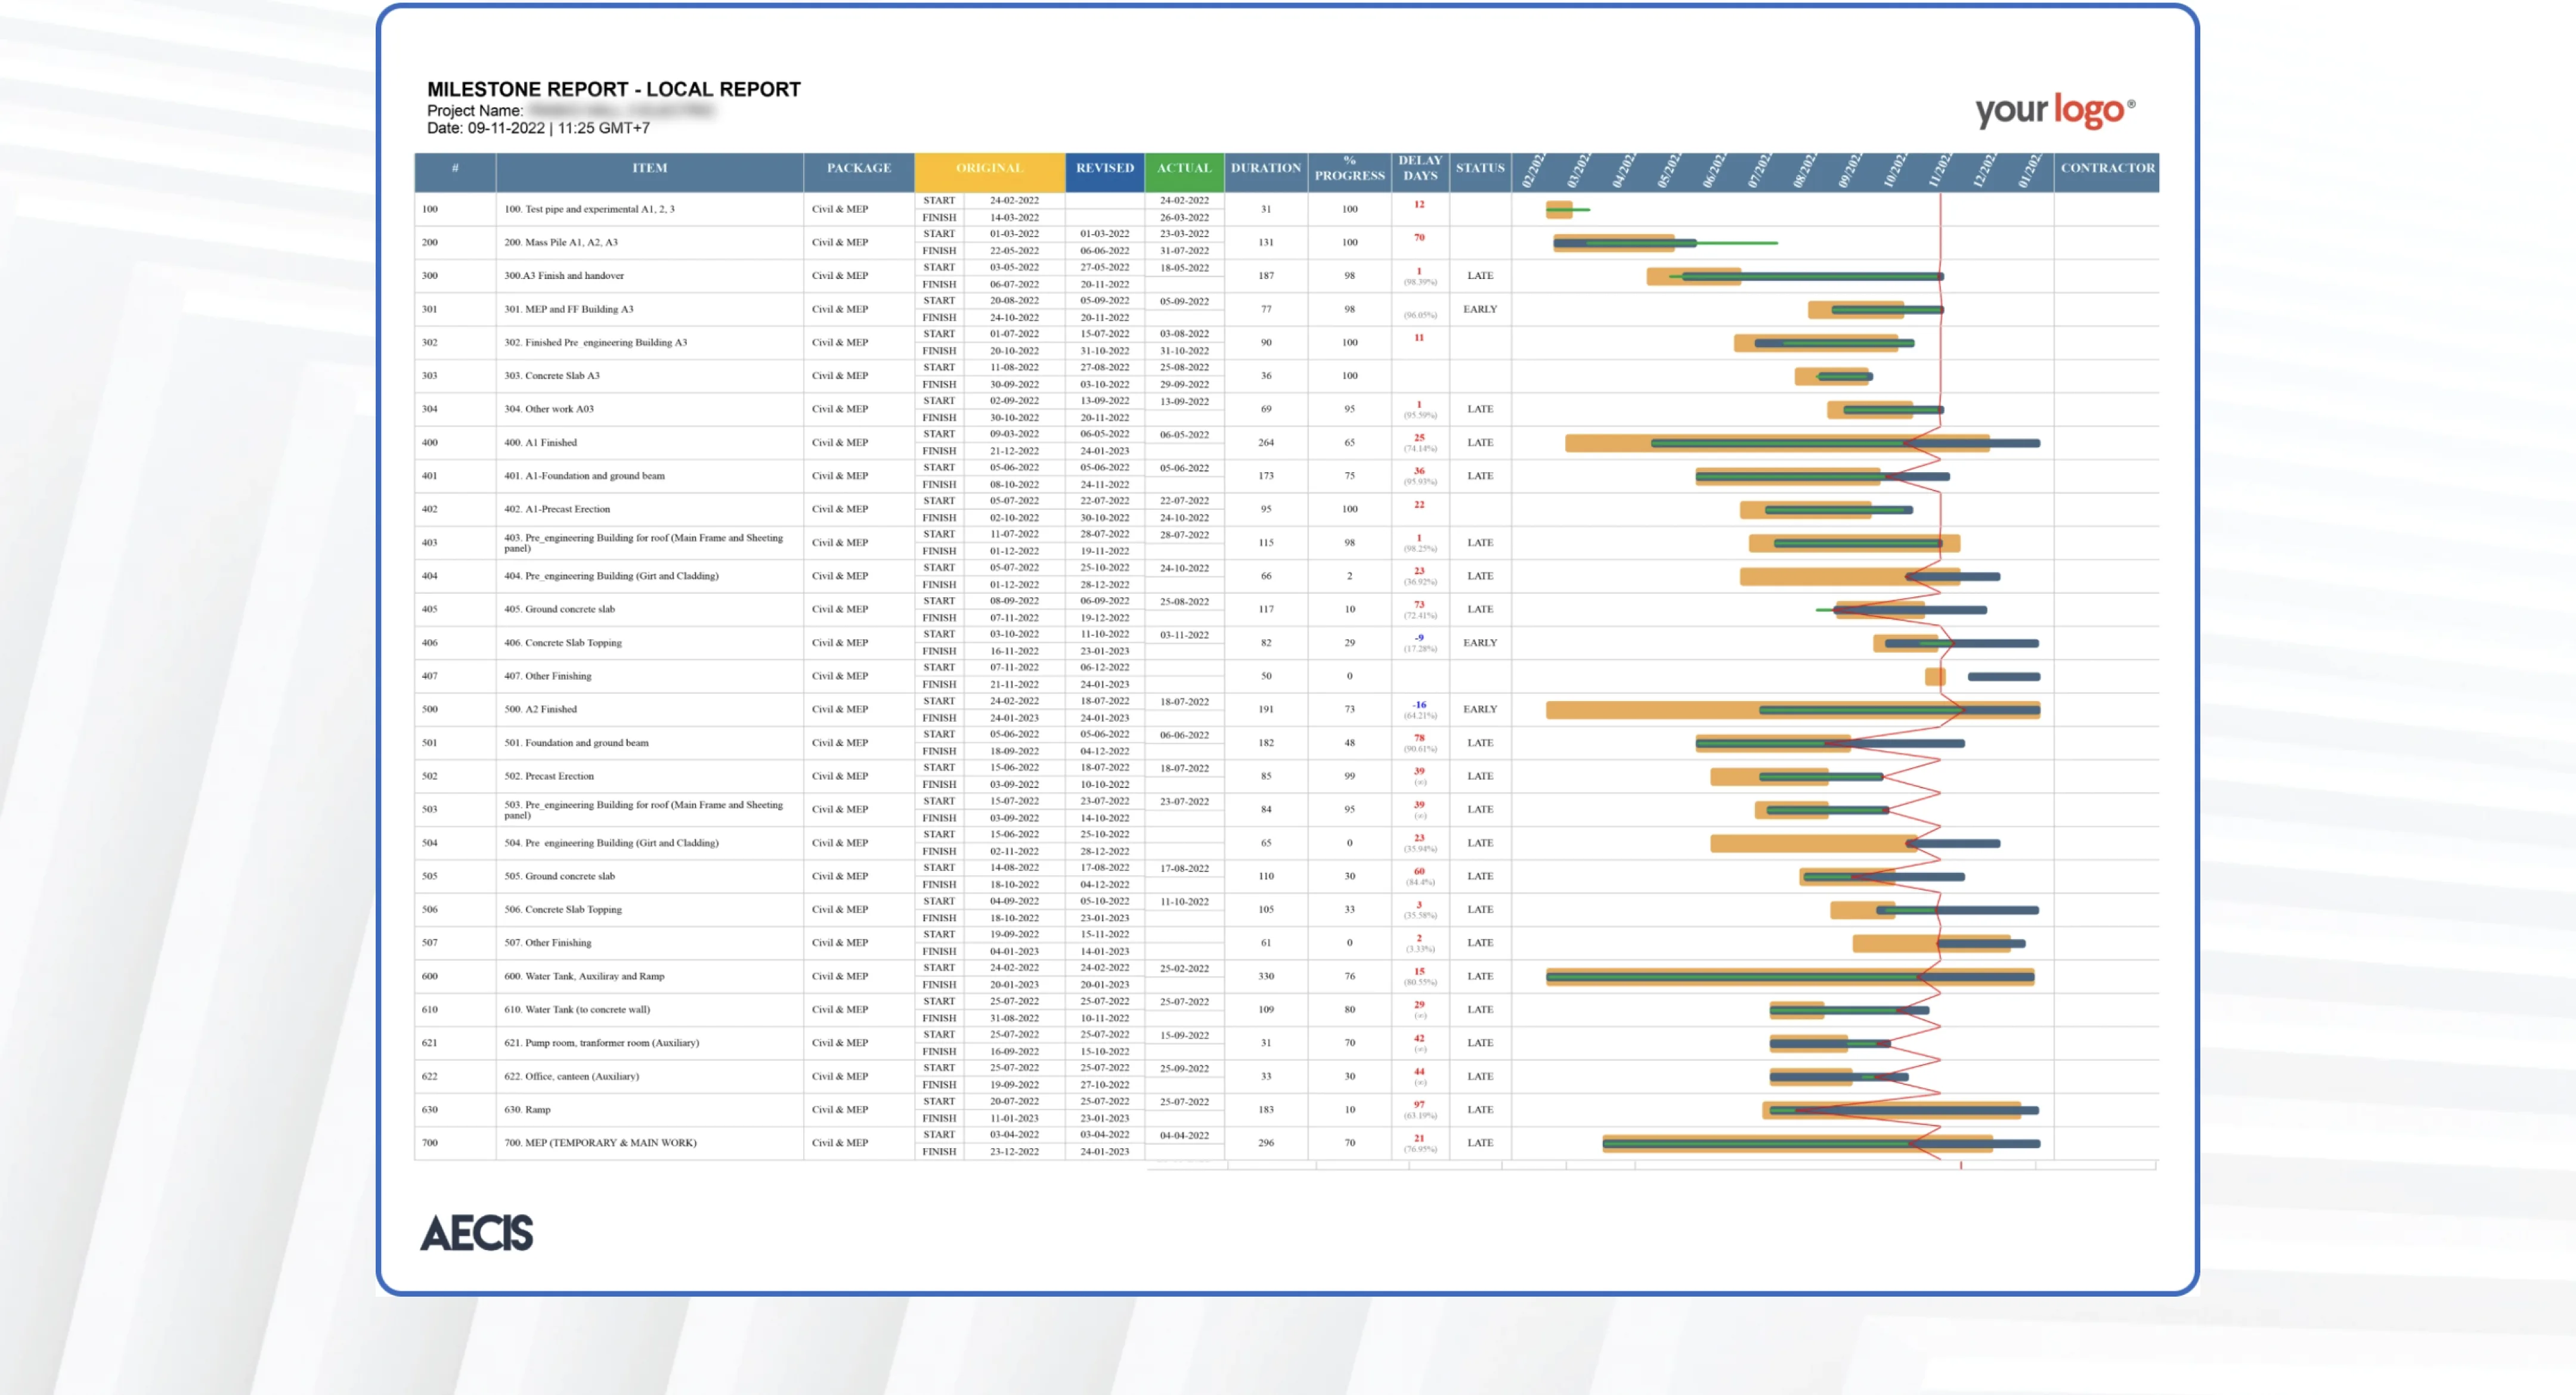Click the EARLY status in row 406
2576x1395 pixels.
click(x=1480, y=643)
